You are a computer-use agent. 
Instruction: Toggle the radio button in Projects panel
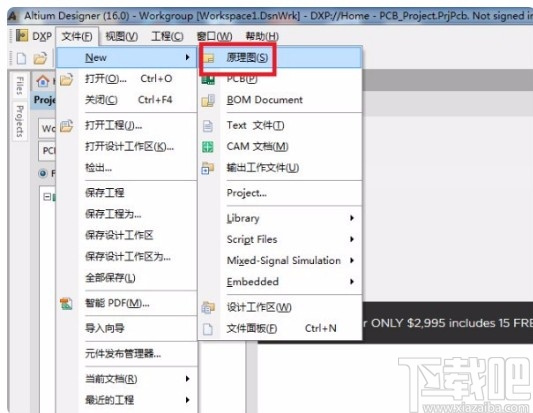43,173
